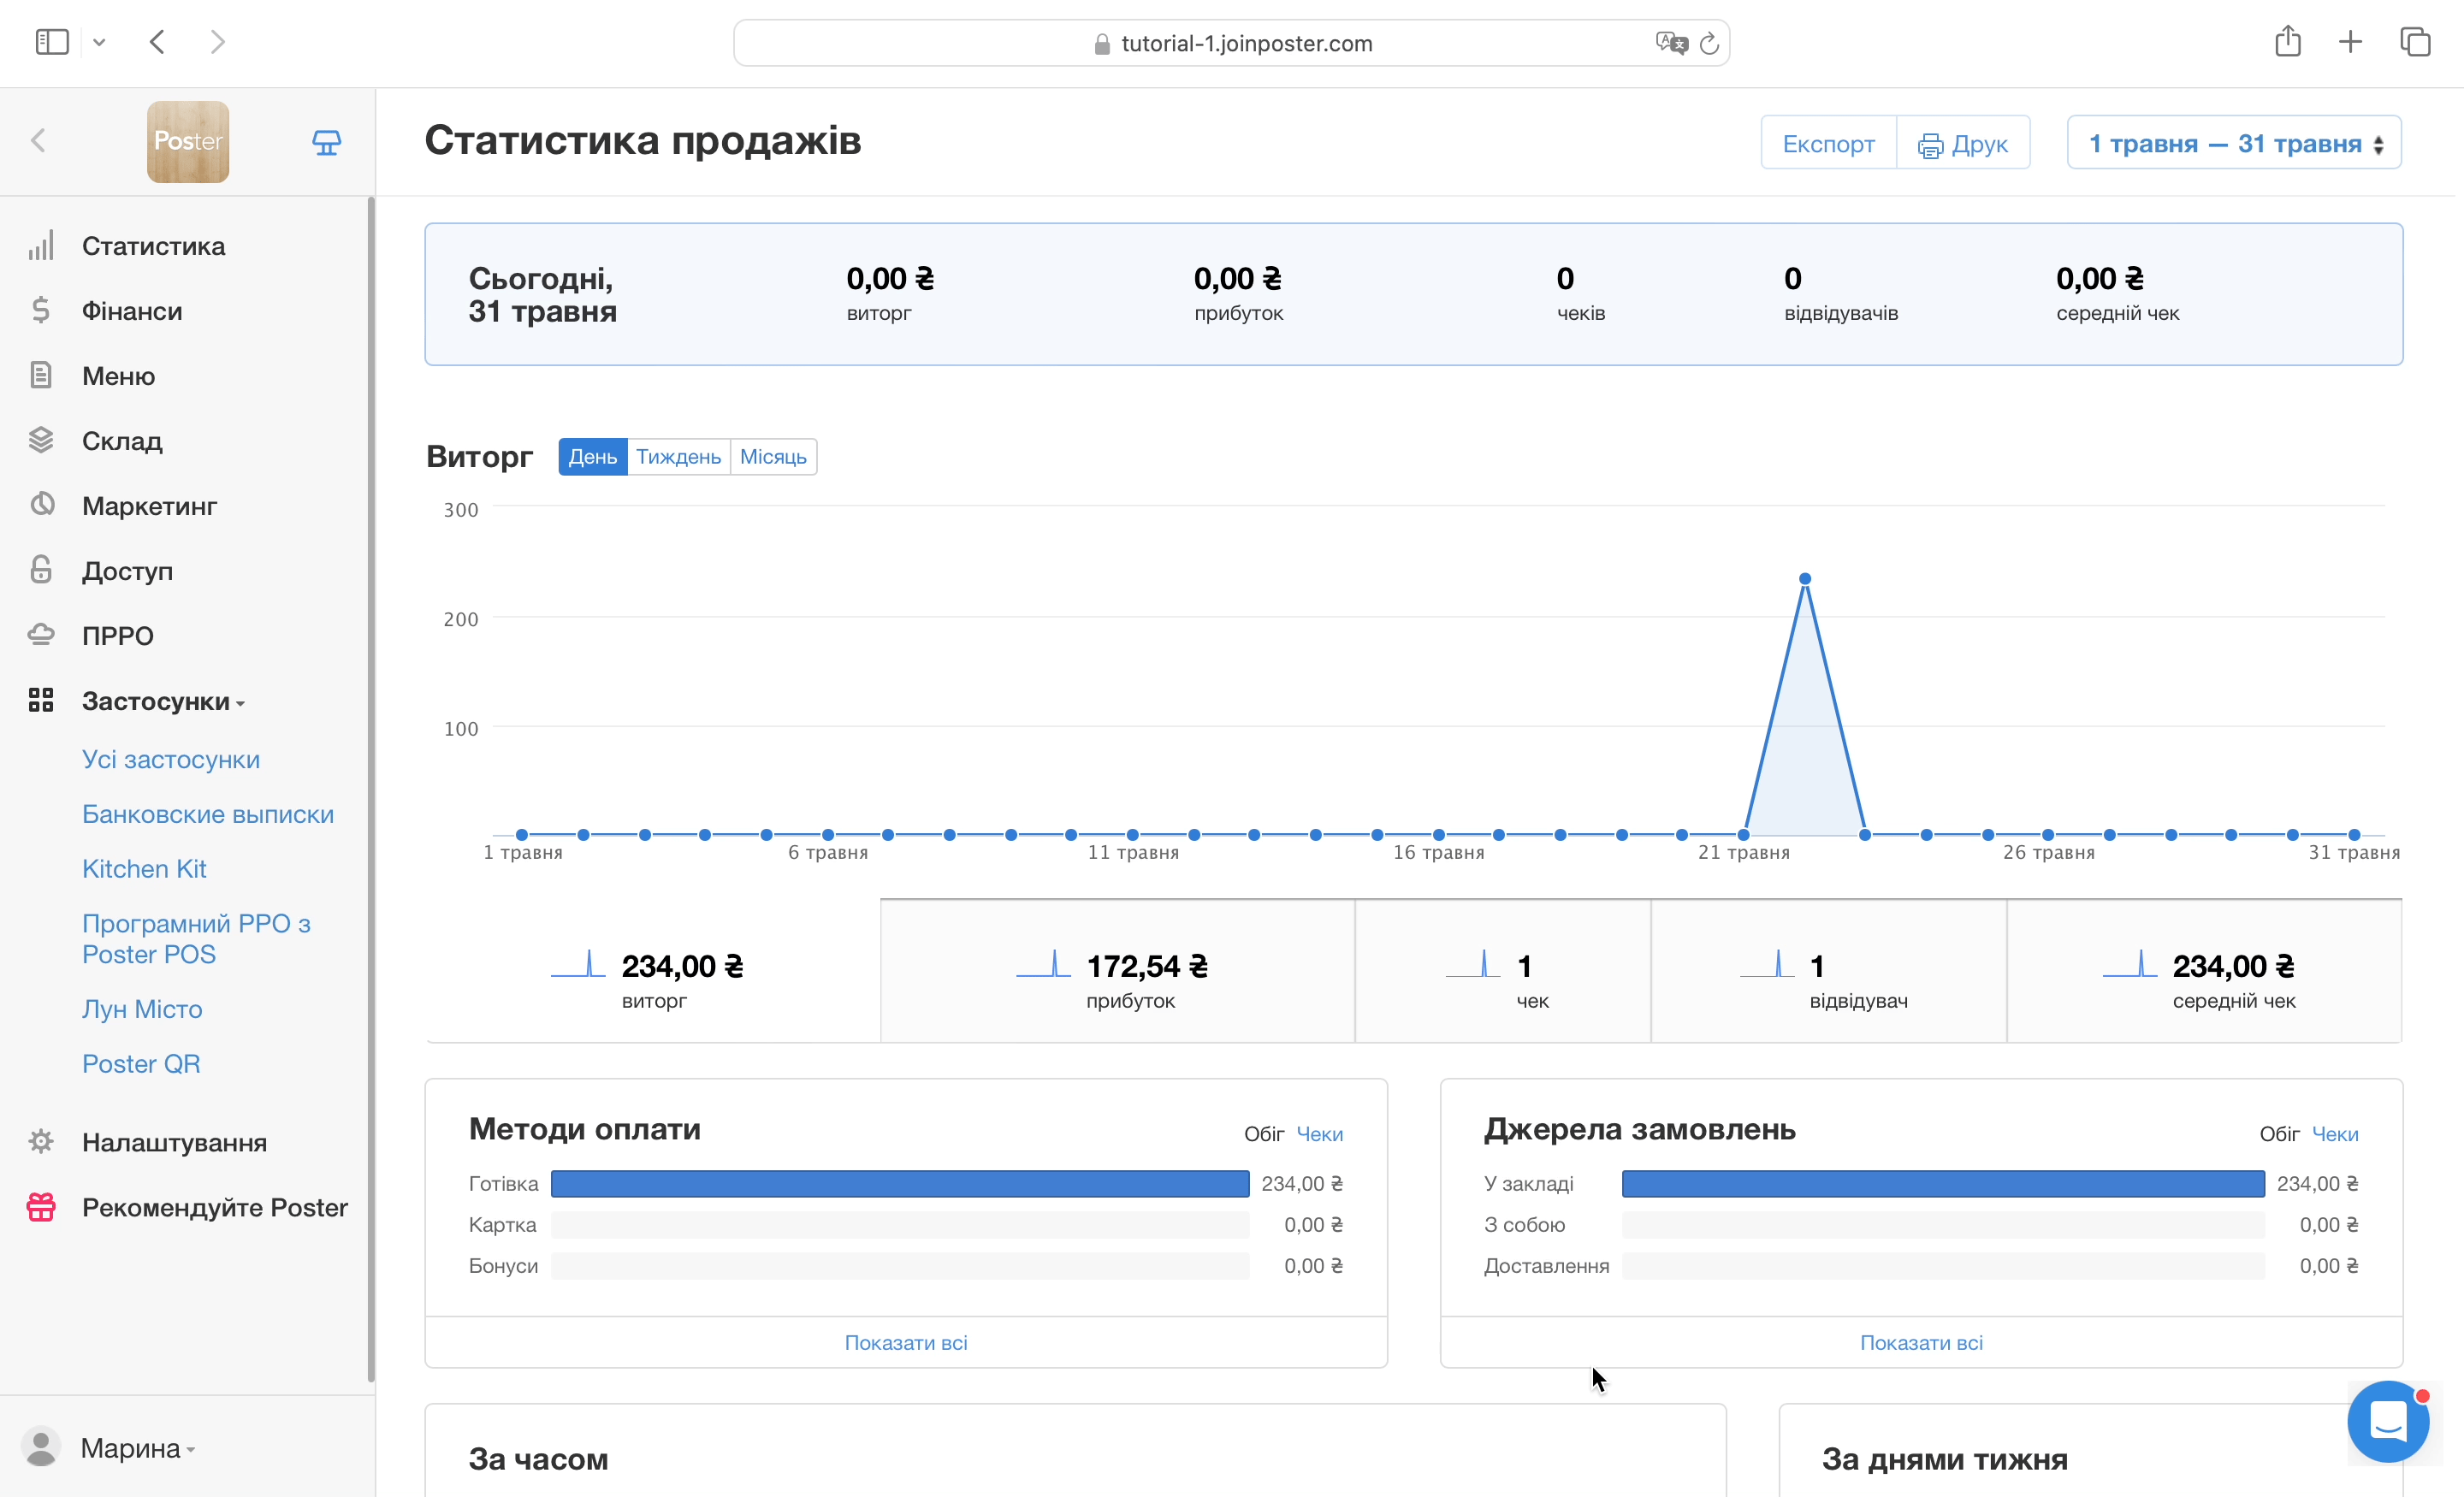Open the Kitchen Kit link
The width and height of the screenshot is (2464, 1497).
(144, 868)
